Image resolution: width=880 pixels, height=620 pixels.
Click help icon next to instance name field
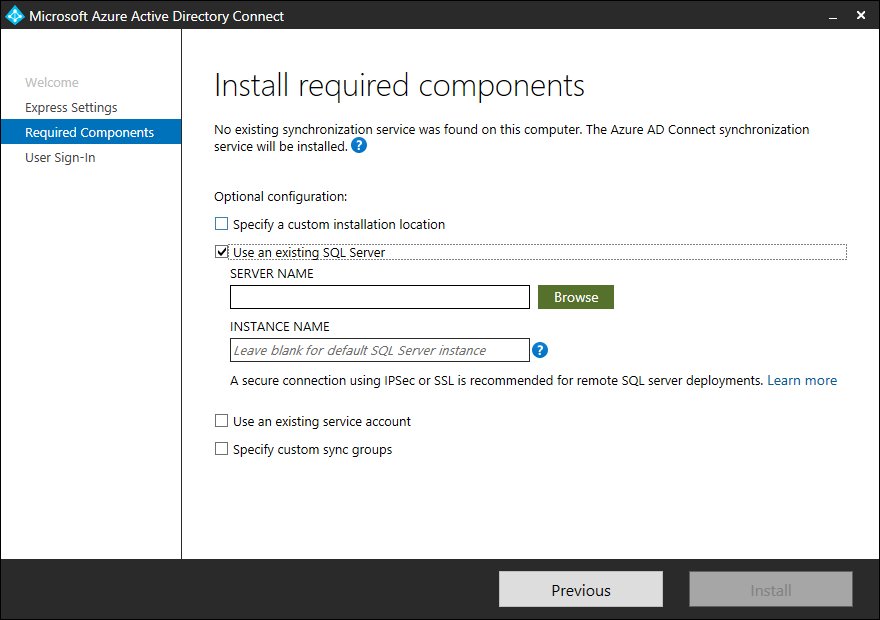tap(540, 350)
